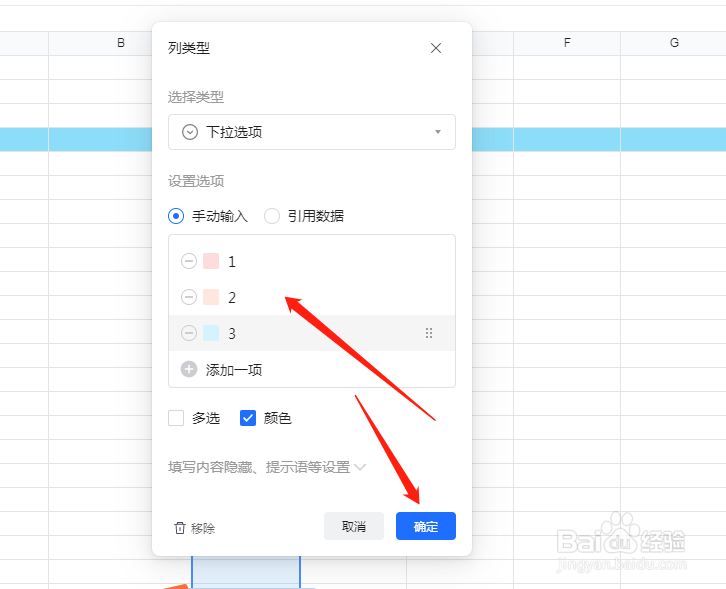
Task: Click the 添加一项 label
Action: 234,370
